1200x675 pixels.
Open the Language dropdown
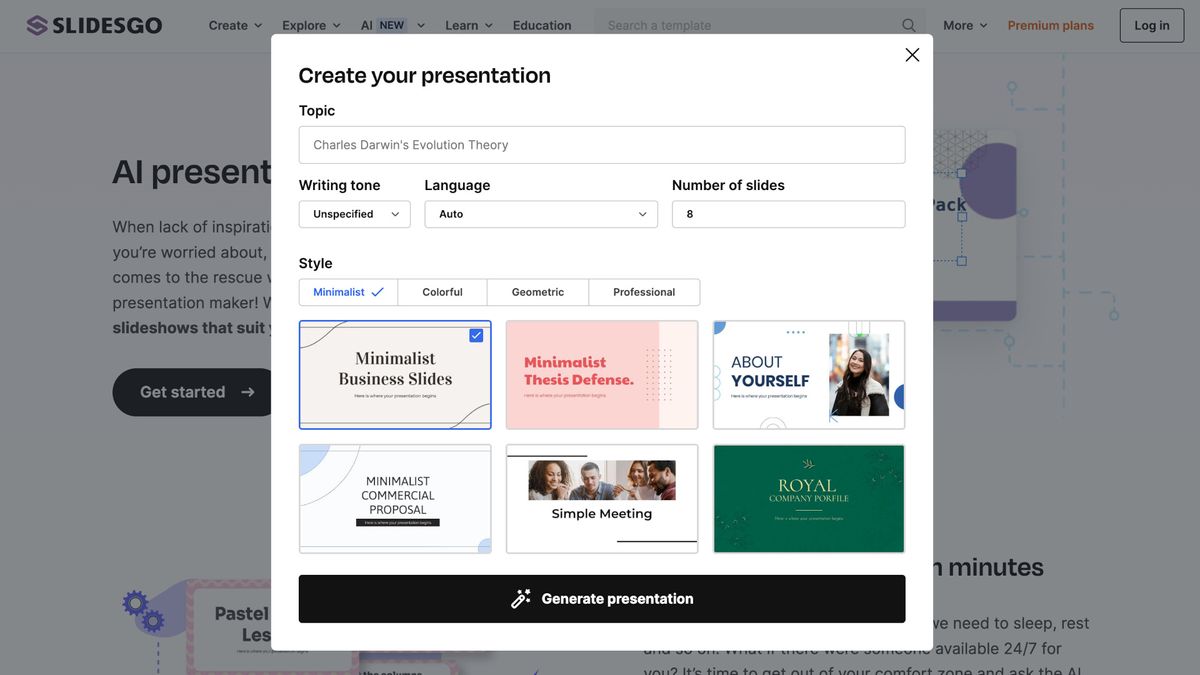(540, 213)
